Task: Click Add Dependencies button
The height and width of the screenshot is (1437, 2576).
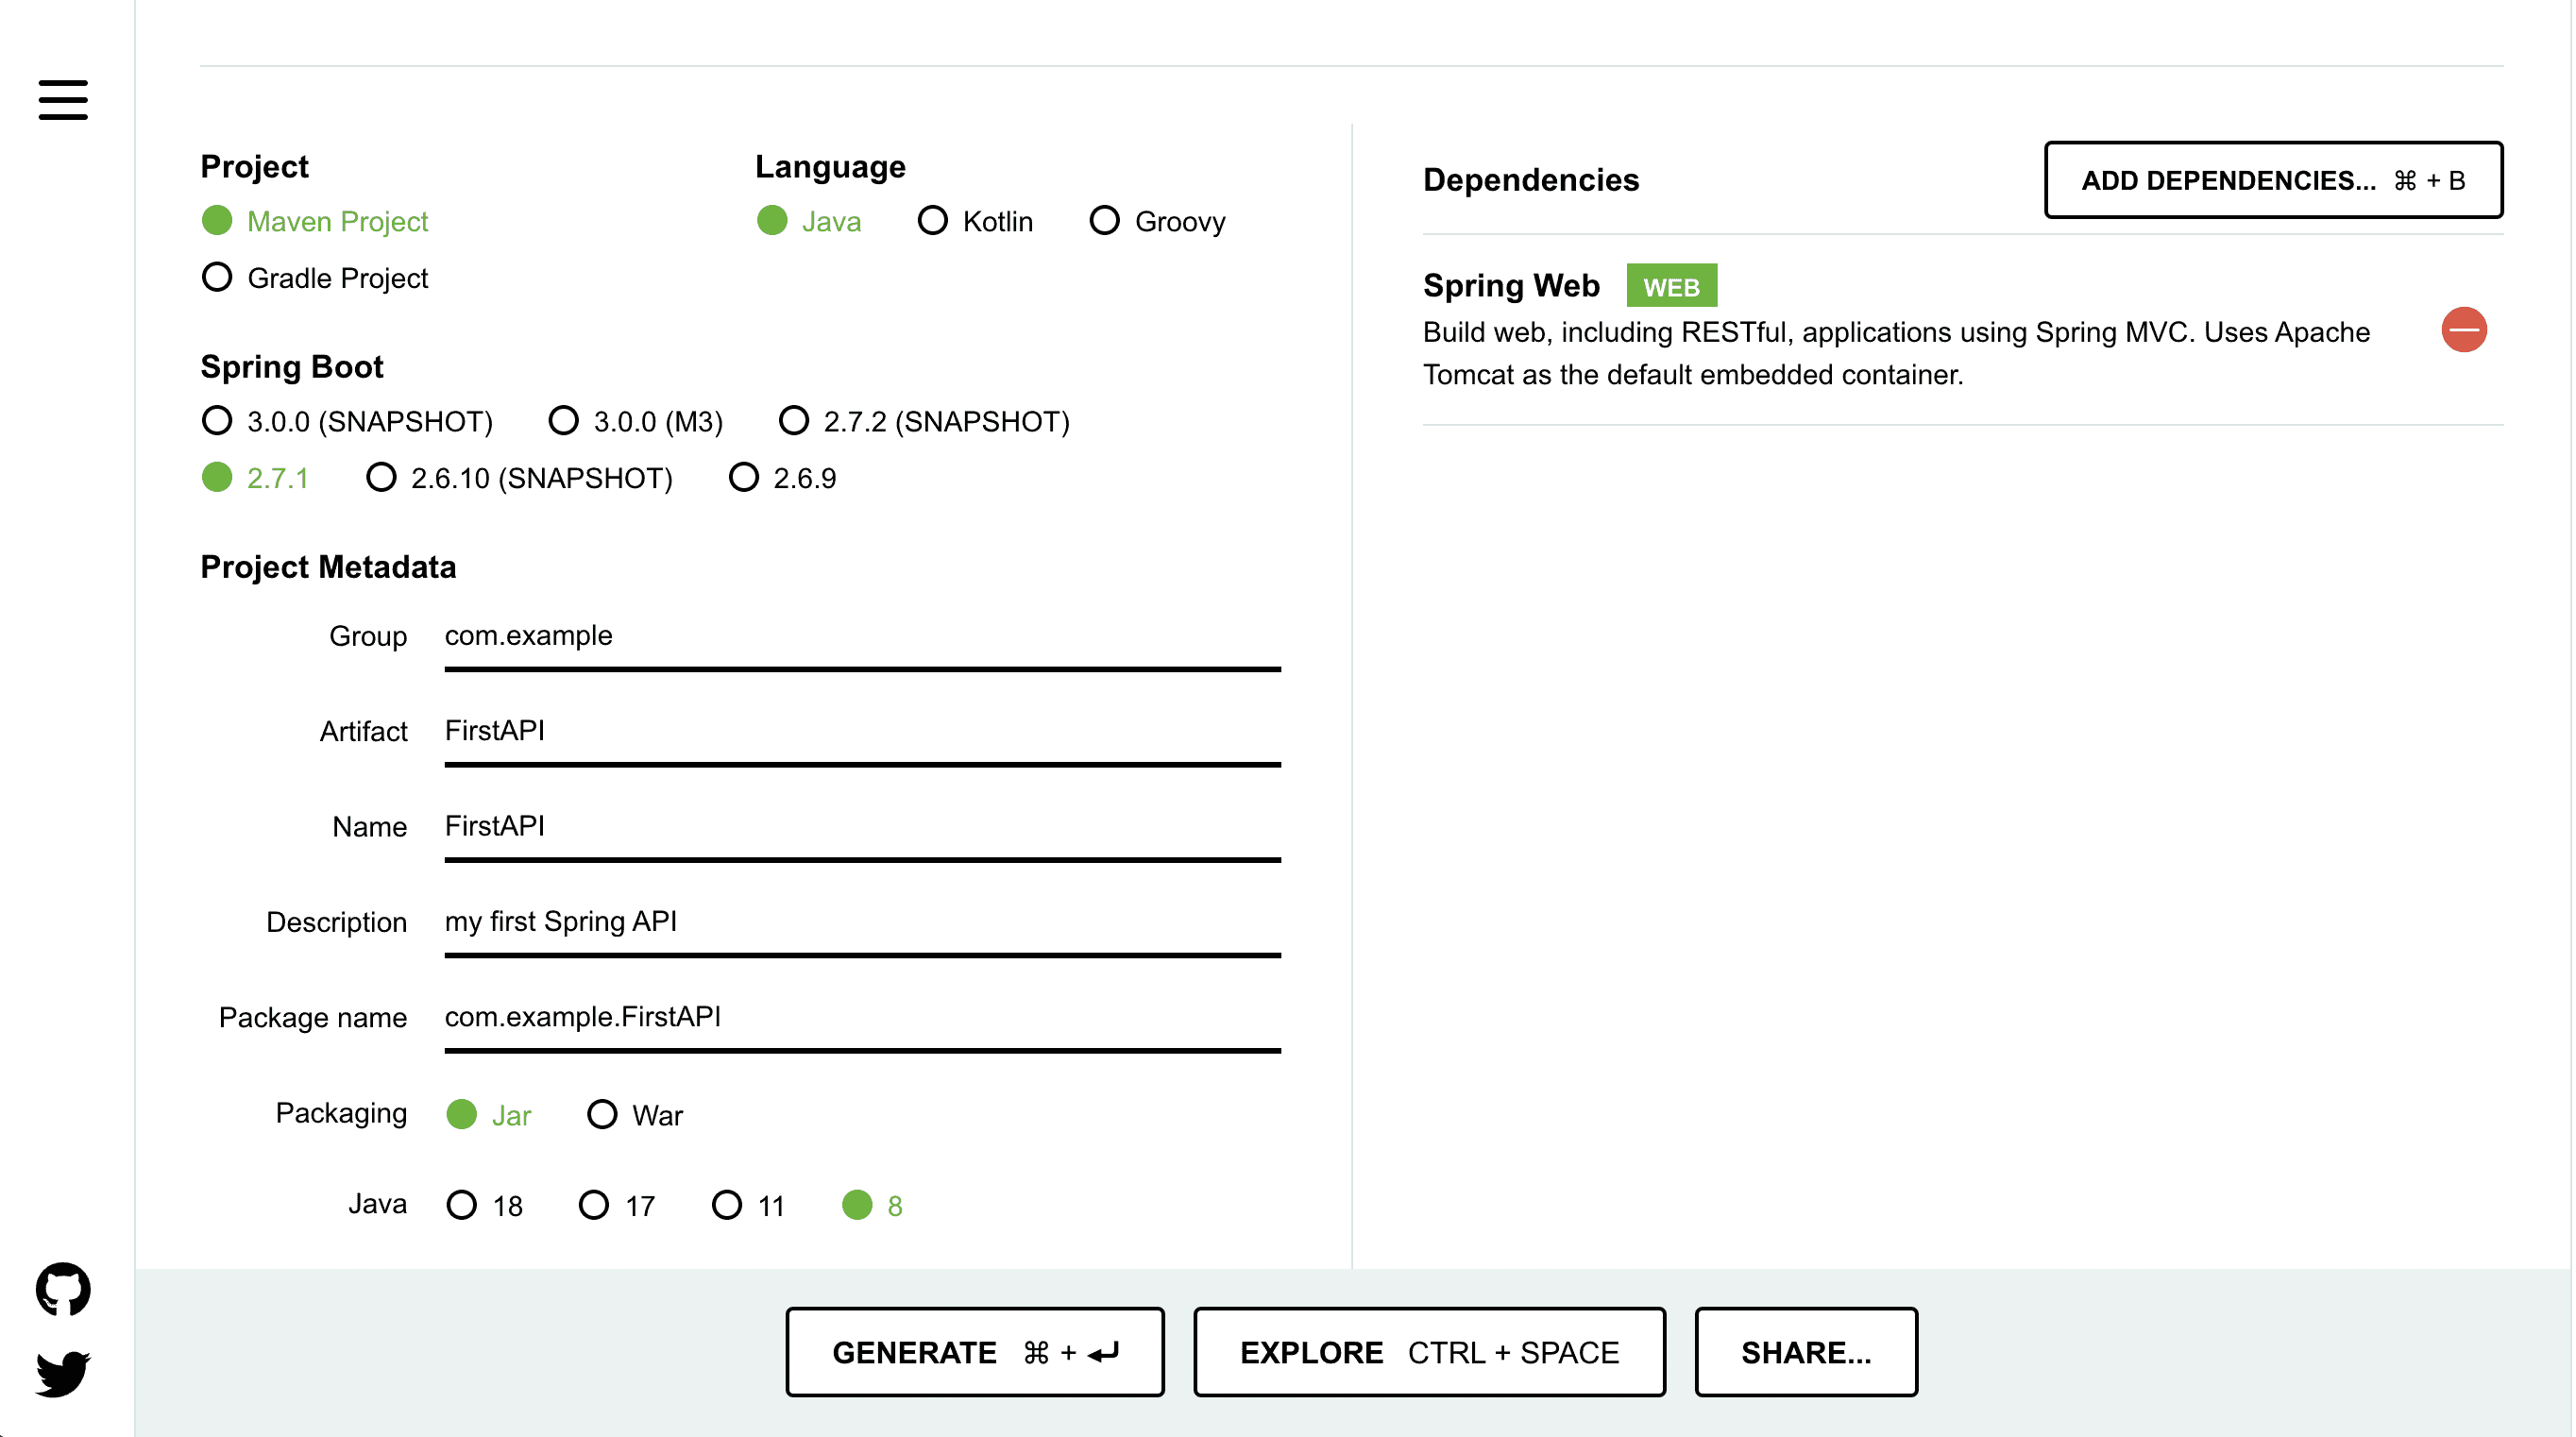Action: tap(2272, 180)
